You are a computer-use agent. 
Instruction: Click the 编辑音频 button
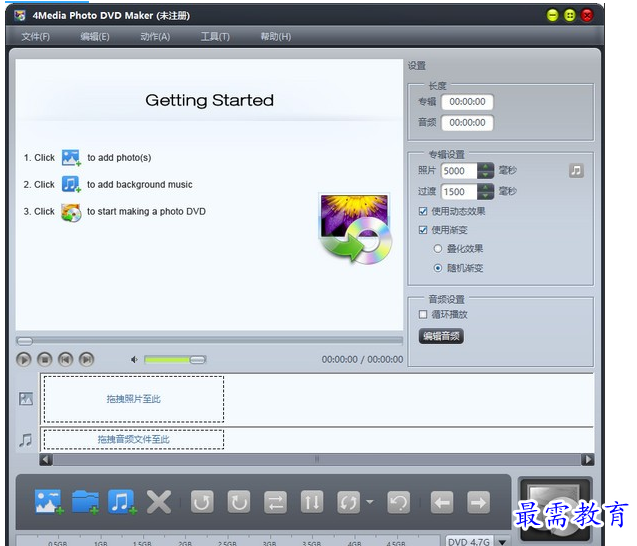click(x=441, y=336)
